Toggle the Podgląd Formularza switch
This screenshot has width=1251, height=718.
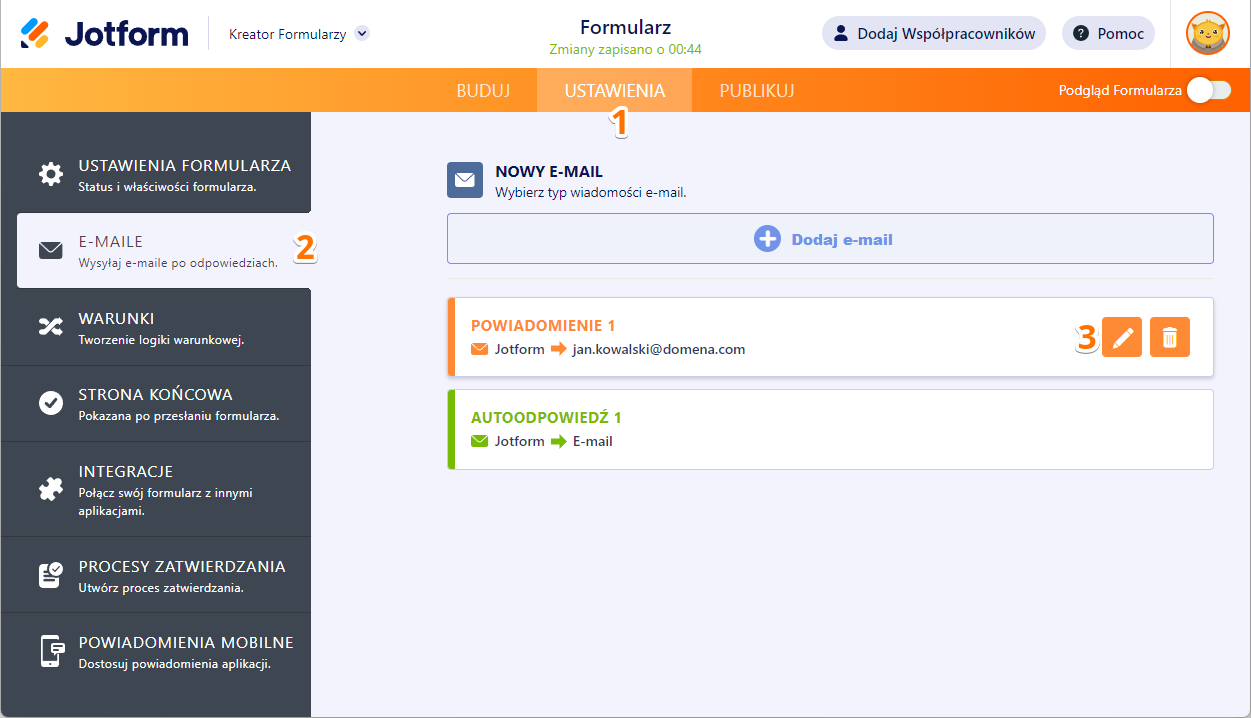pyautogui.click(x=1208, y=91)
